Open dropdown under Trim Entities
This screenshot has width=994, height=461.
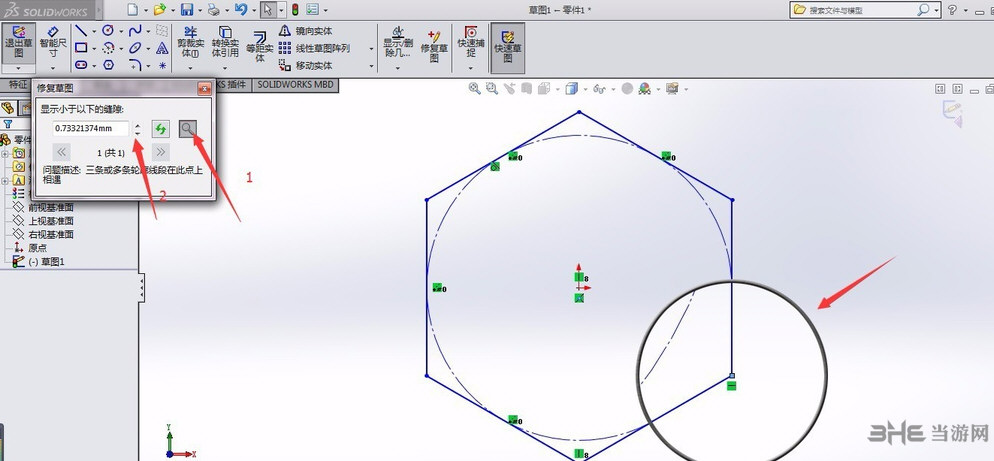pyautogui.click(x=189, y=67)
